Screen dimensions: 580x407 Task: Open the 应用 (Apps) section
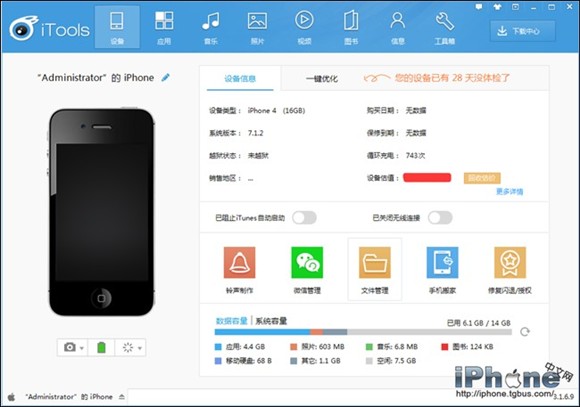pos(164,27)
